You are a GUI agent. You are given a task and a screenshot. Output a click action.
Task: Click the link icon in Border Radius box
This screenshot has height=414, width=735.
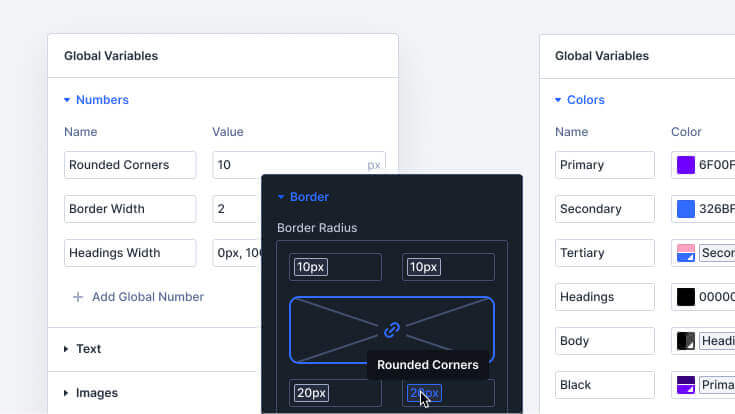(392, 330)
